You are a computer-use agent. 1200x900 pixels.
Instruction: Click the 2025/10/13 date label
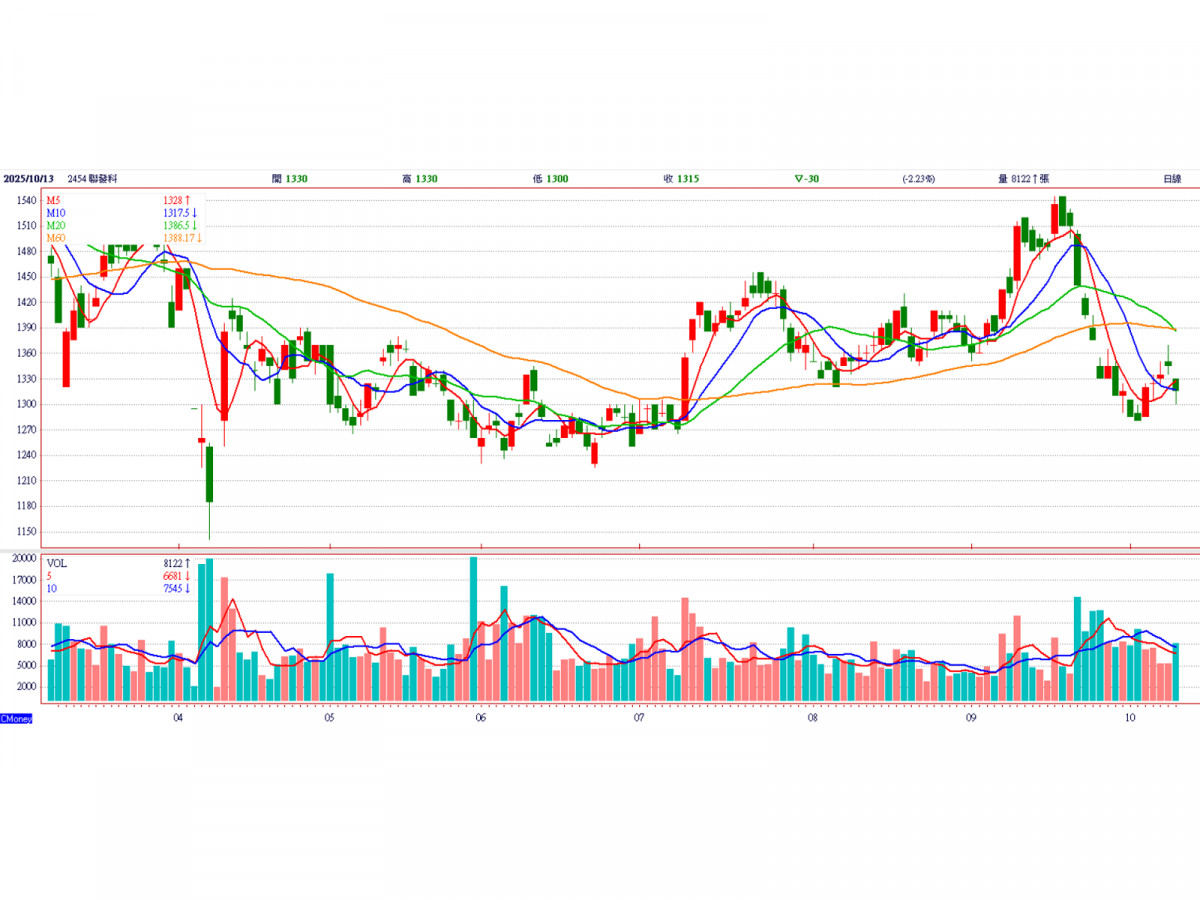pos(27,179)
